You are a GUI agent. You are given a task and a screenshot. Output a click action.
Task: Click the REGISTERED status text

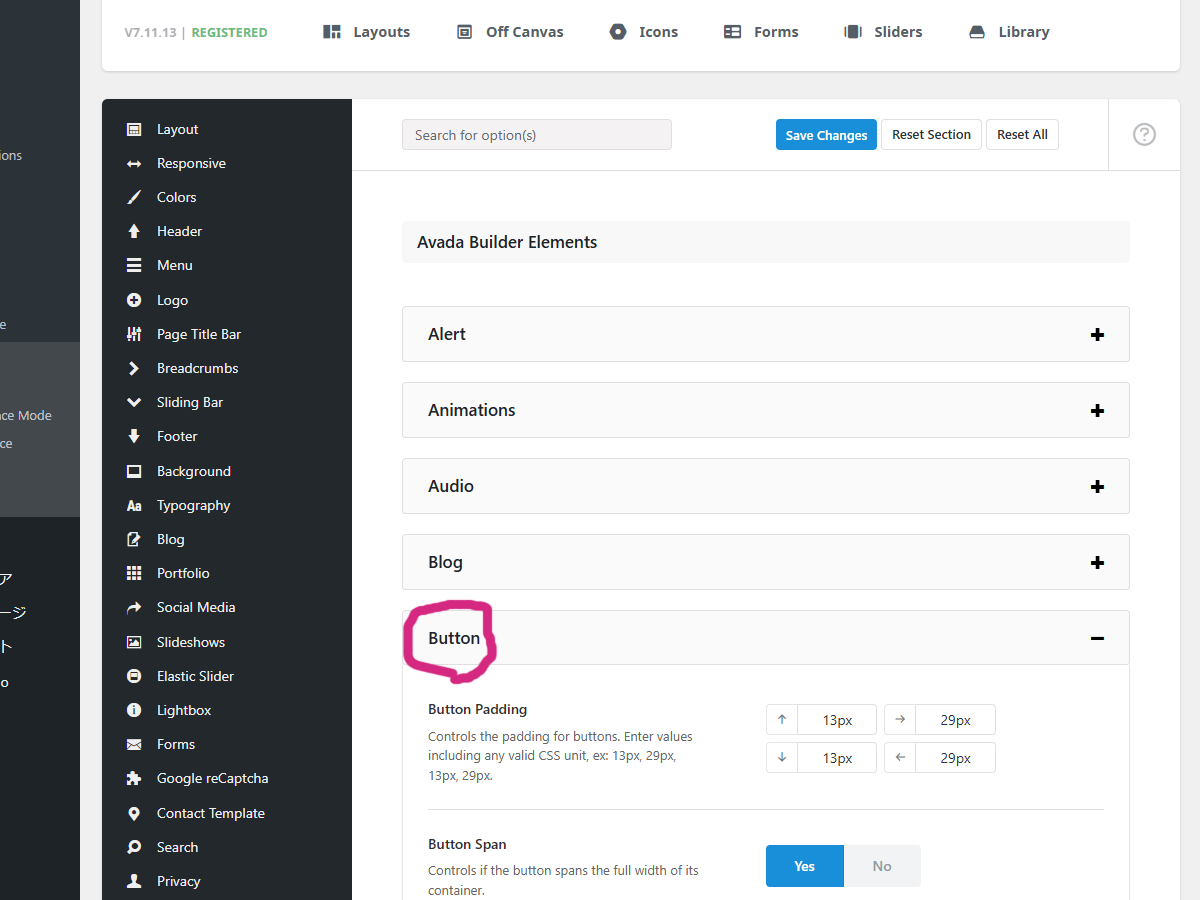click(229, 32)
